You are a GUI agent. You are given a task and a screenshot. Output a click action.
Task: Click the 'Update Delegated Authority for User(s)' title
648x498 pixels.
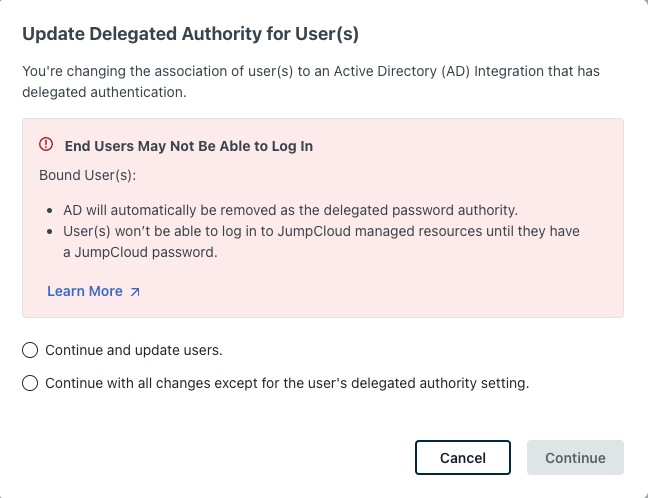[x=190, y=34]
